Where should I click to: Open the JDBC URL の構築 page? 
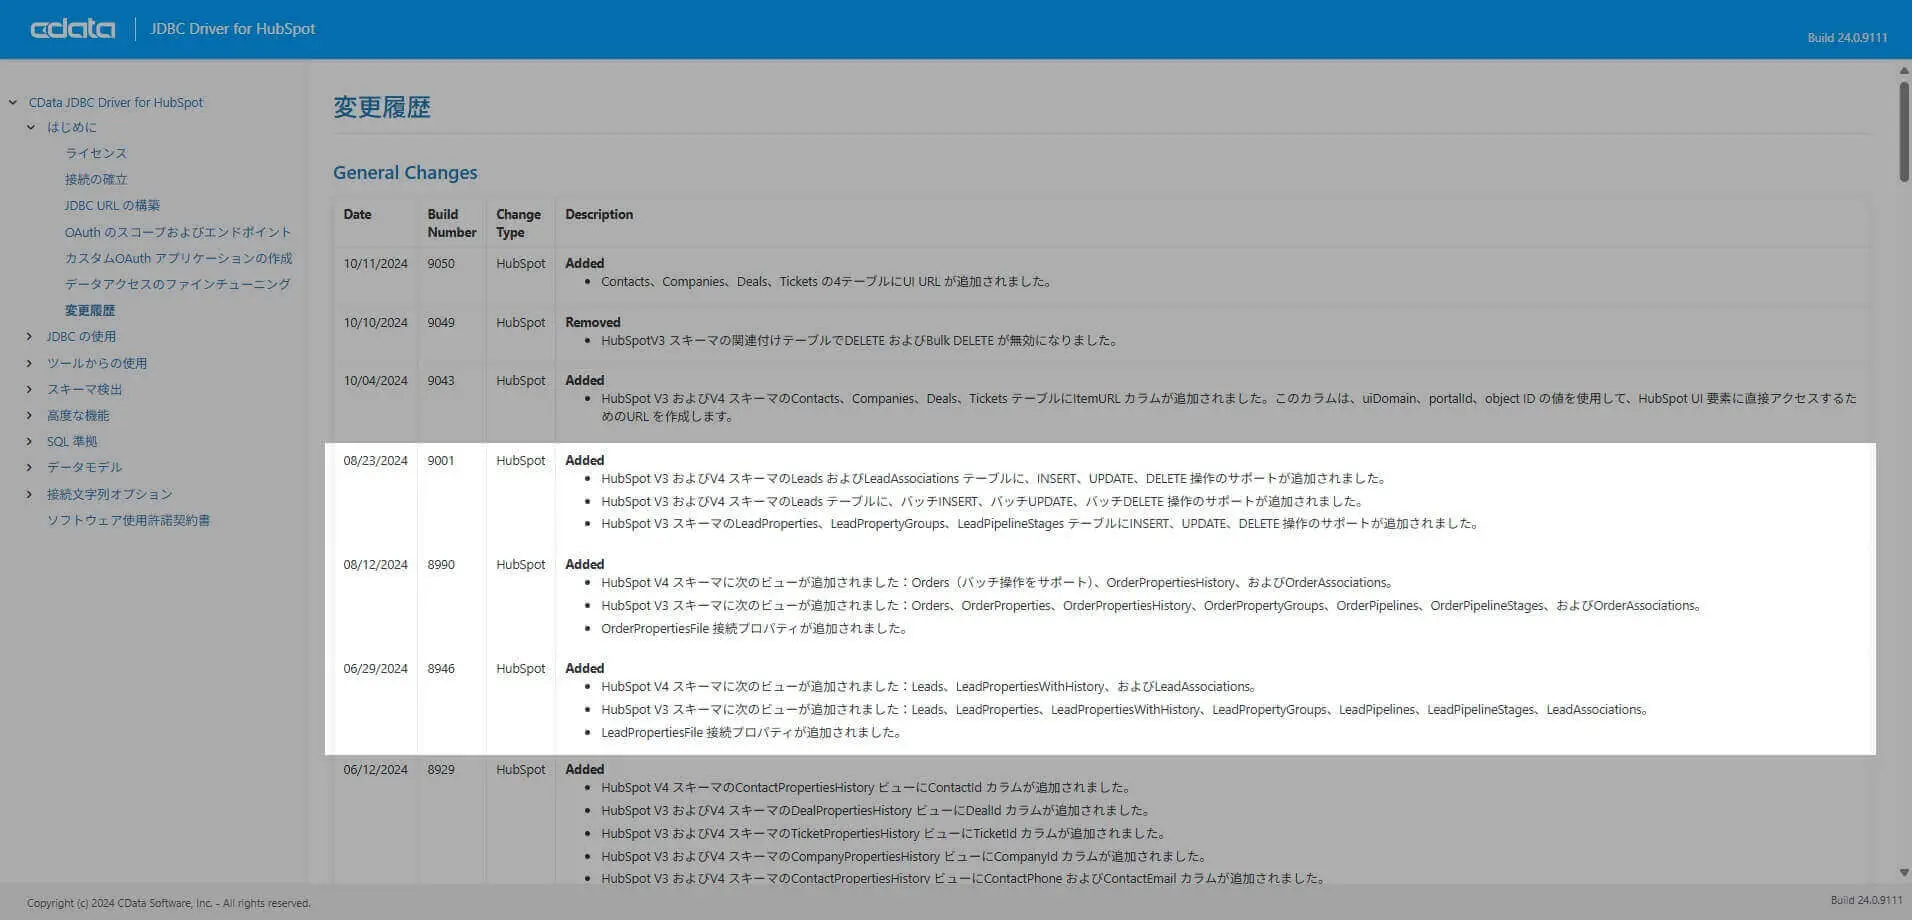(x=112, y=205)
